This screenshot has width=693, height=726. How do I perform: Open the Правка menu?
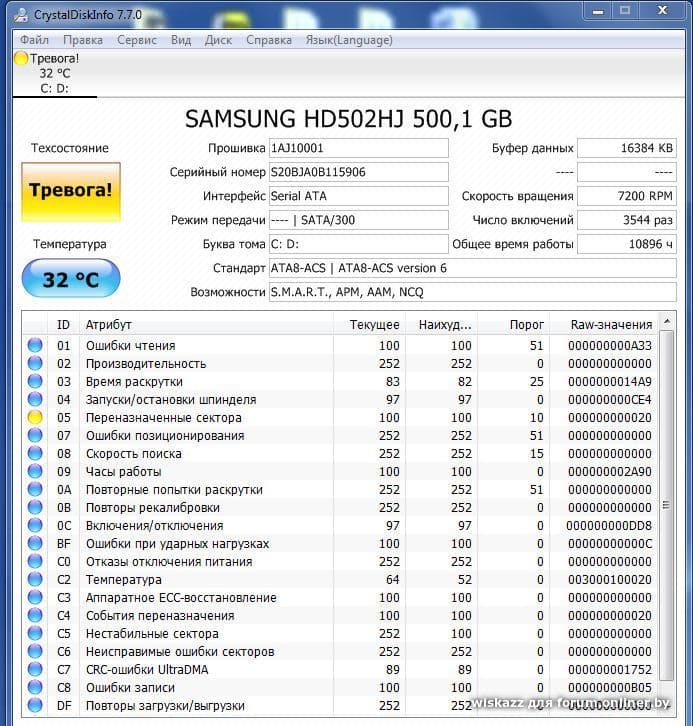[83, 40]
